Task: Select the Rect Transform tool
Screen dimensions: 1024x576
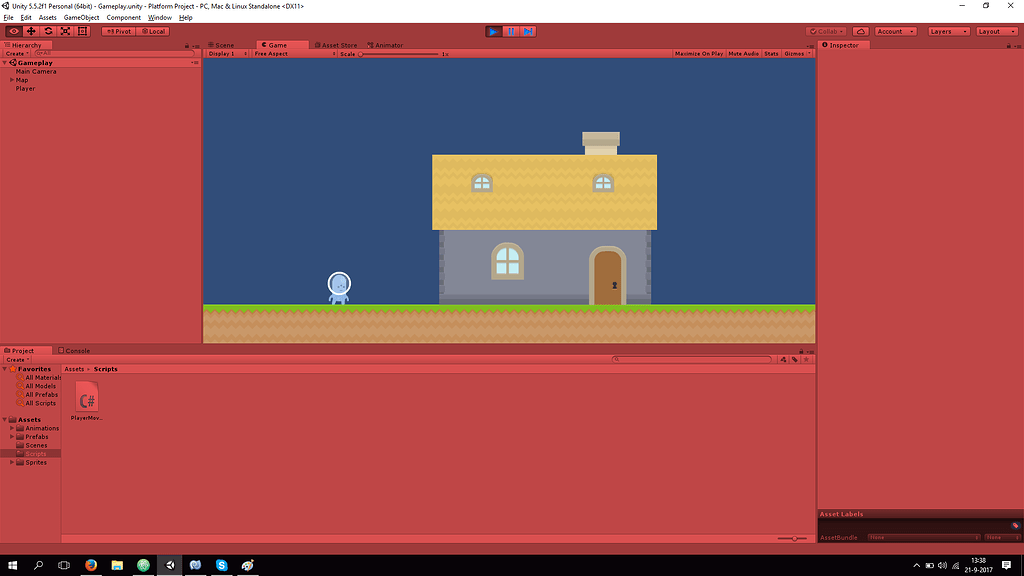Action: point(82,31)
